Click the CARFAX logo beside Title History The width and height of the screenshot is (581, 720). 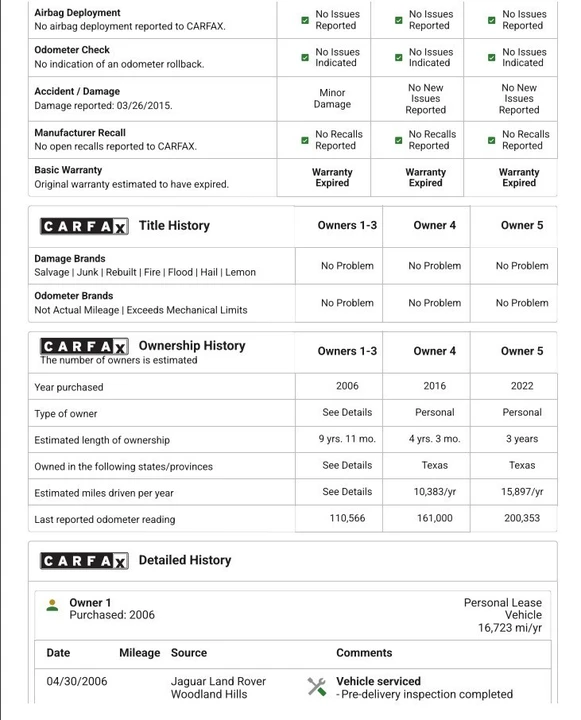(x=84, y=226)
